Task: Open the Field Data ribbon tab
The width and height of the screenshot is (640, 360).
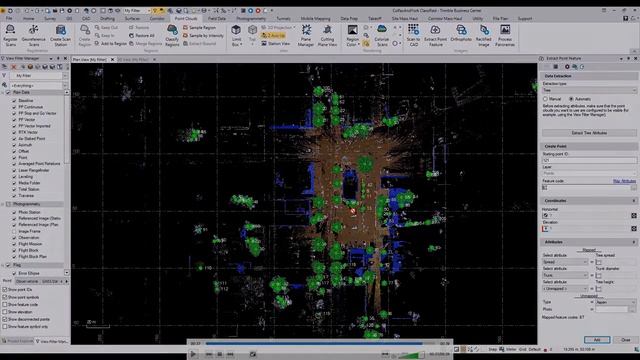Action: click(x=217, y=18)
